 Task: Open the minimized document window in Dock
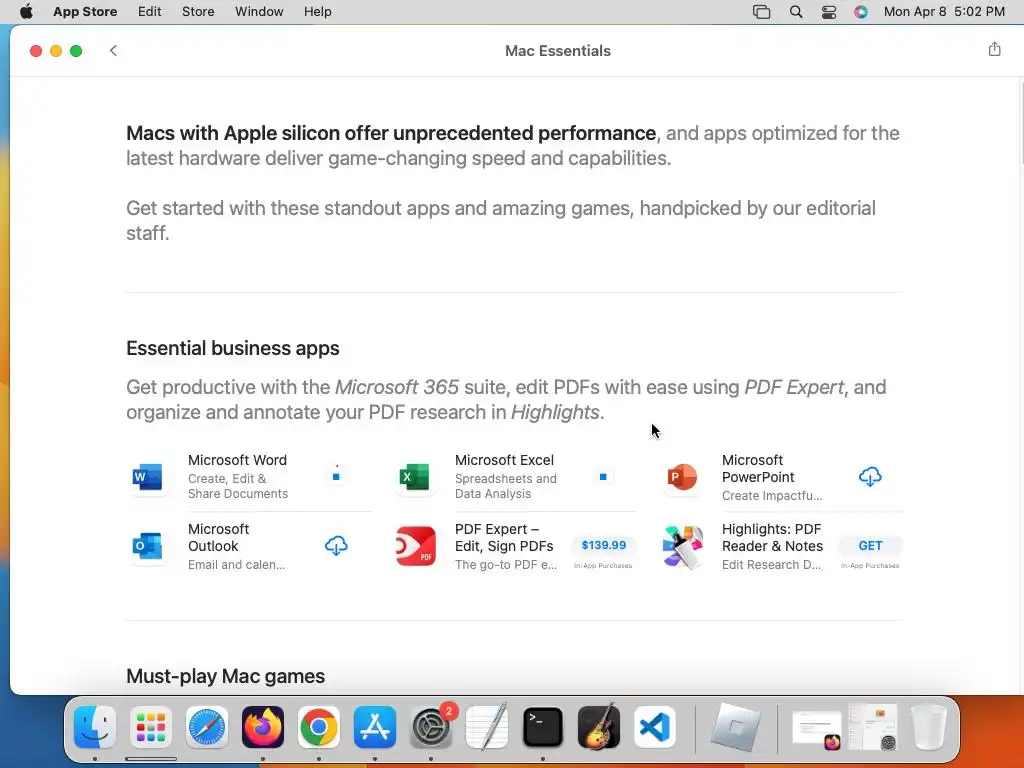point(816,728)
